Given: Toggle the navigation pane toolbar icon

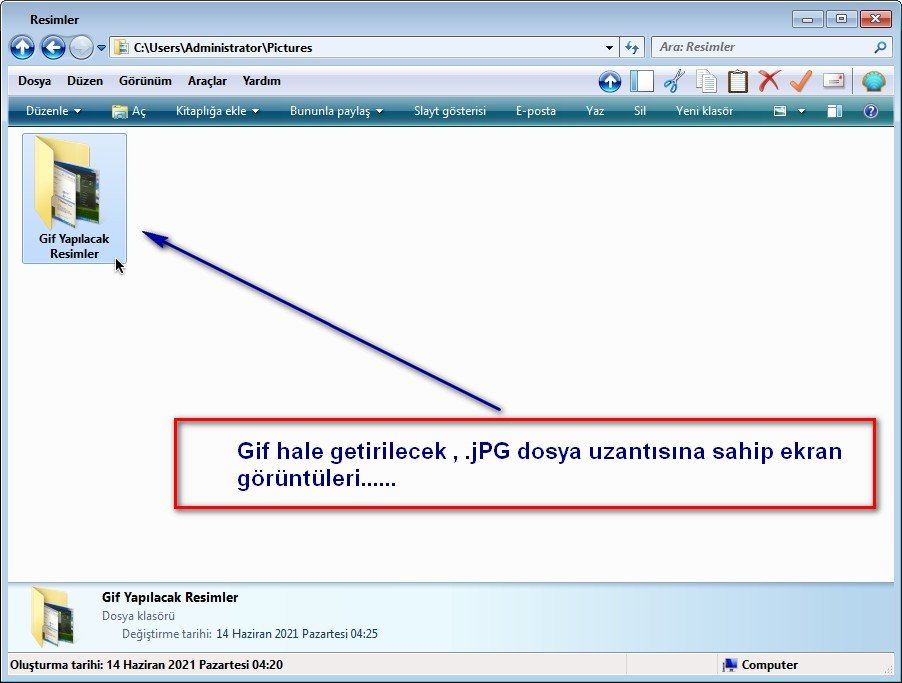Looking at the screenshot, I should tap(642, 81).
